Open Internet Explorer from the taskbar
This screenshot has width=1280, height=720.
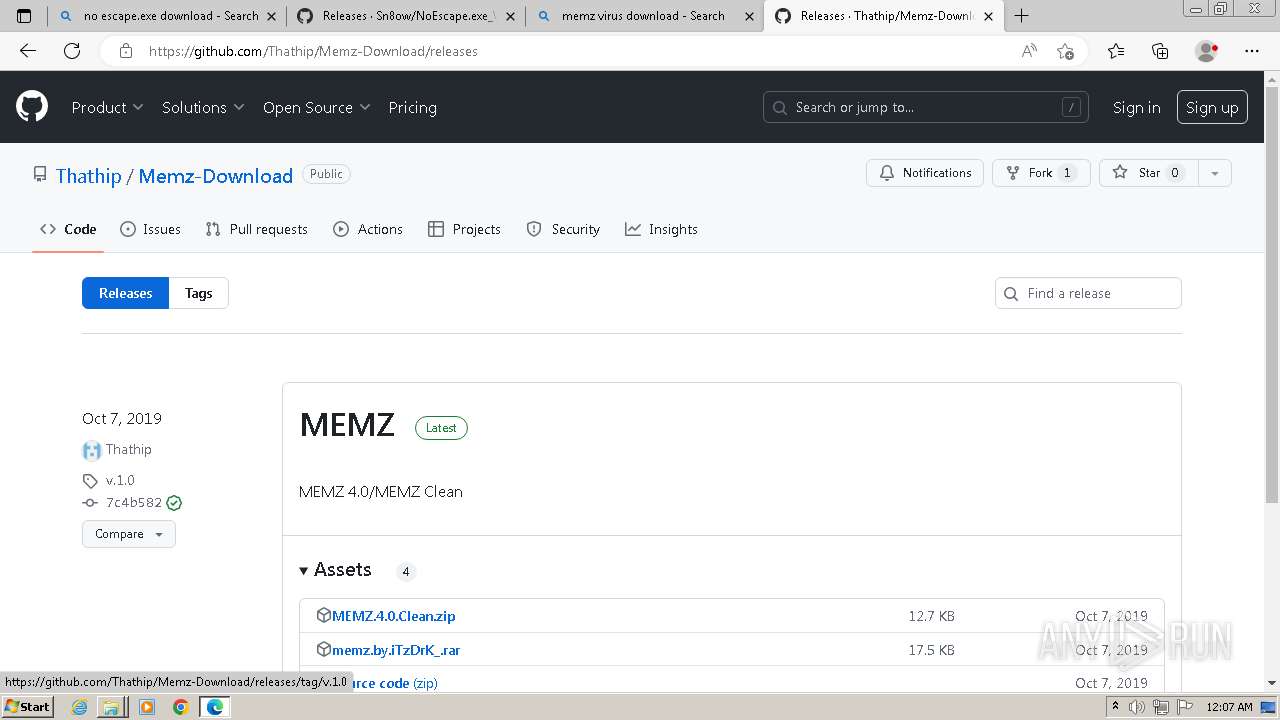click(x=80, y=707)
